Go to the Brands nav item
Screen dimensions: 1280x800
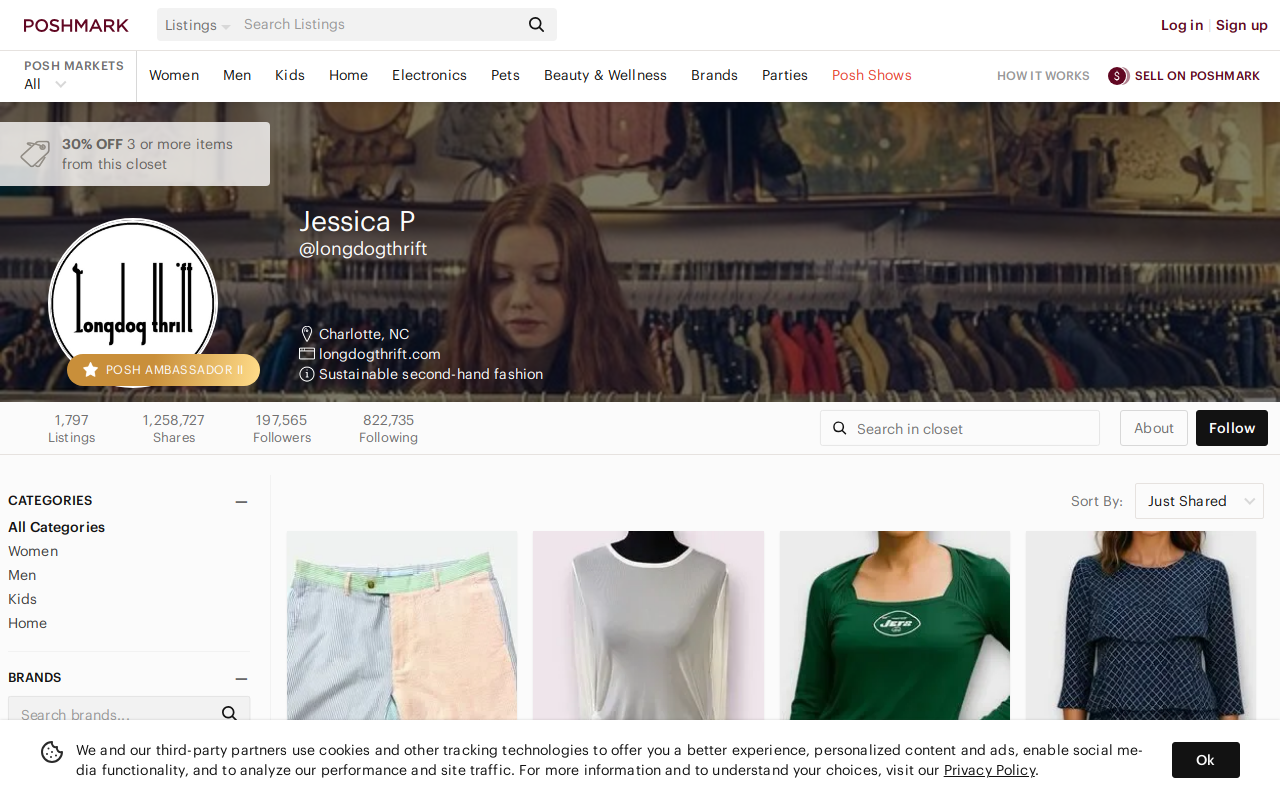[714, 75]
